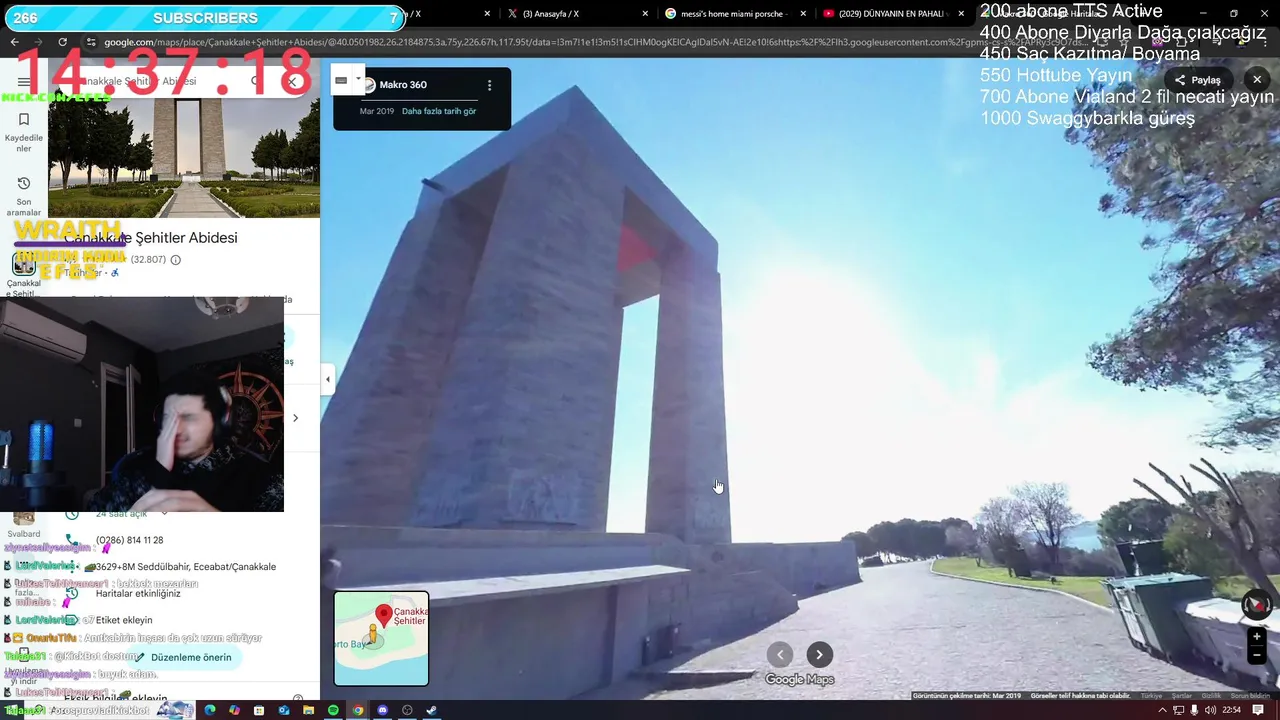This screenshot has width=1280, height=720.
Task: Collapse the side panel arrow
Action: point(327,379)
